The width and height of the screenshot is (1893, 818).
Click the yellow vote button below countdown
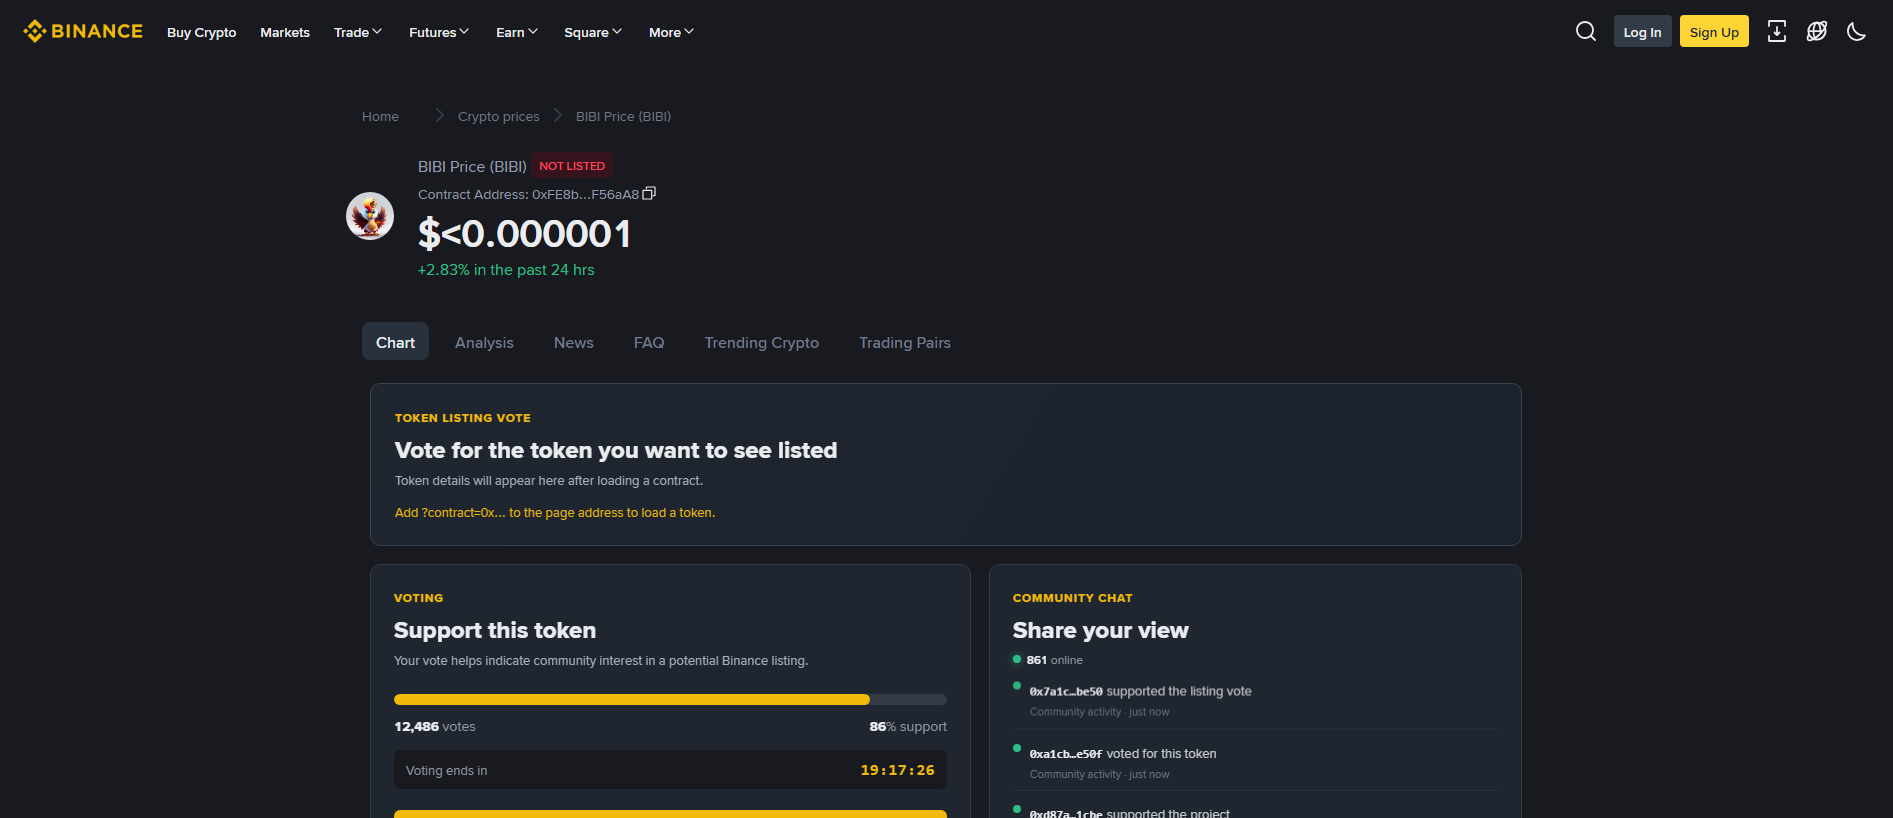click(670, 813)
